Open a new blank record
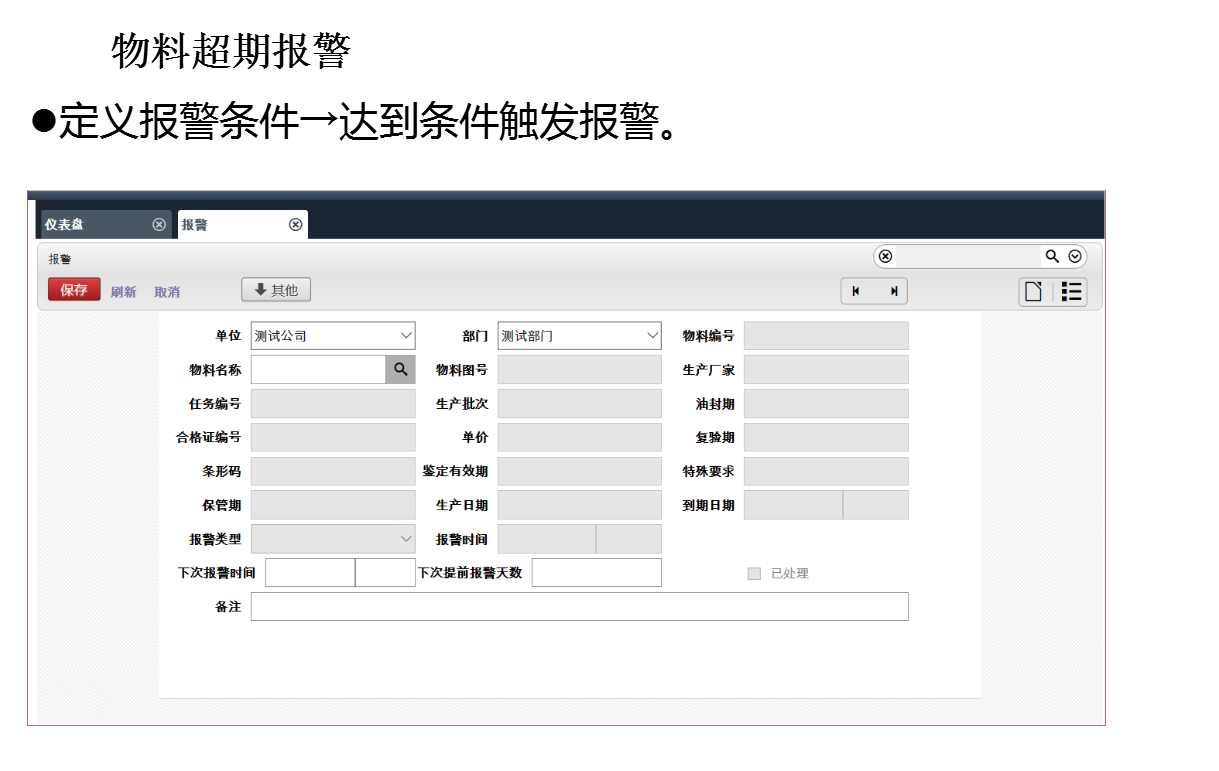Screen dimensions: 1219x771 click(x=1034, y=292)
